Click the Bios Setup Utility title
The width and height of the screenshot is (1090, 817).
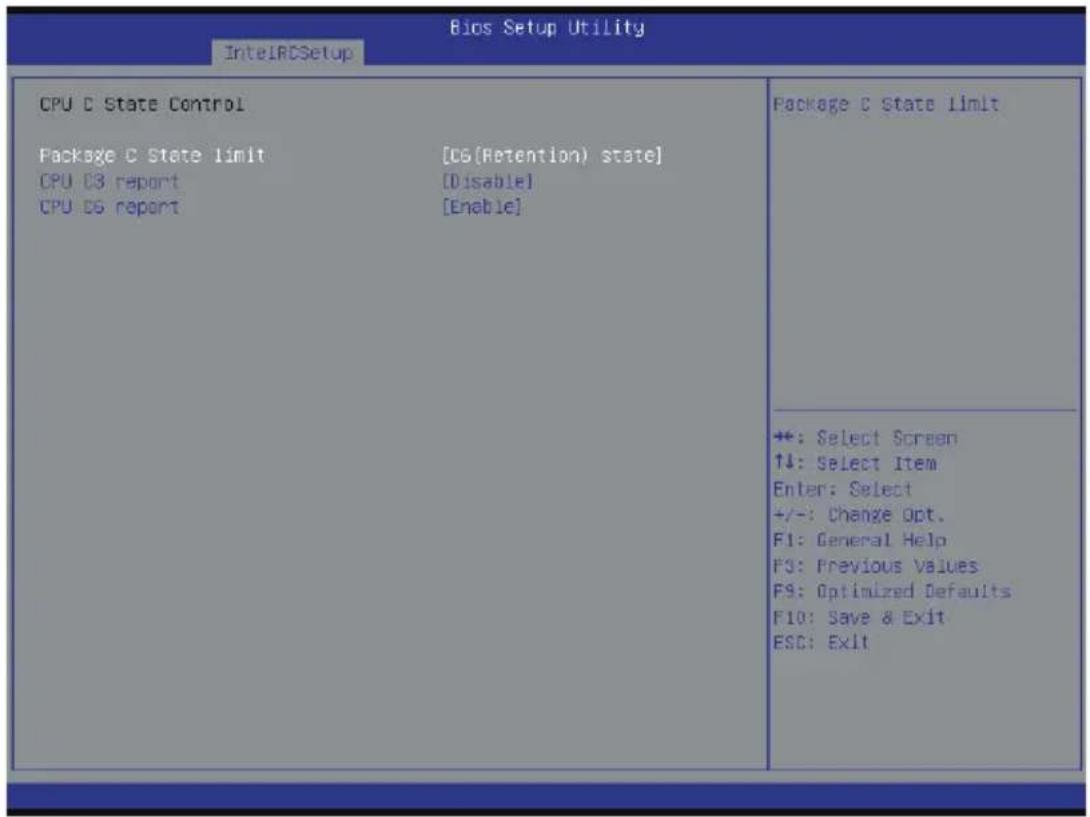coord(546,28)
